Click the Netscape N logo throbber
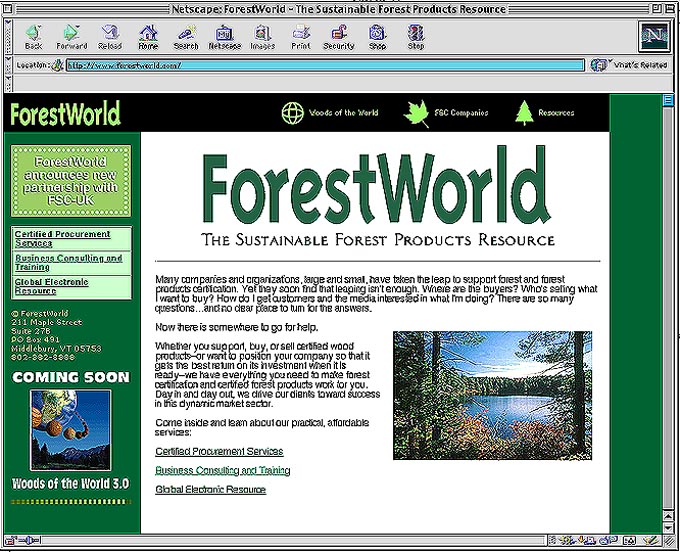Image resolution: width=680 pixels, height=552 pixels. 652,36
